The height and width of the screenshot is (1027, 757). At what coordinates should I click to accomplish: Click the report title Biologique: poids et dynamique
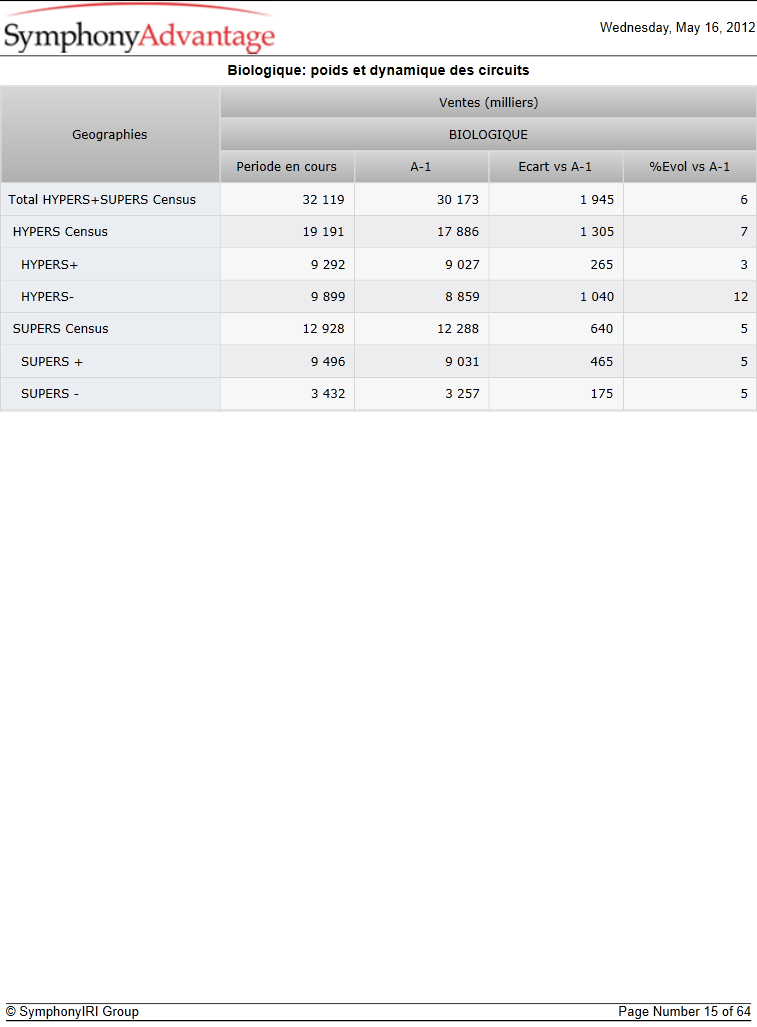point(378,70)
